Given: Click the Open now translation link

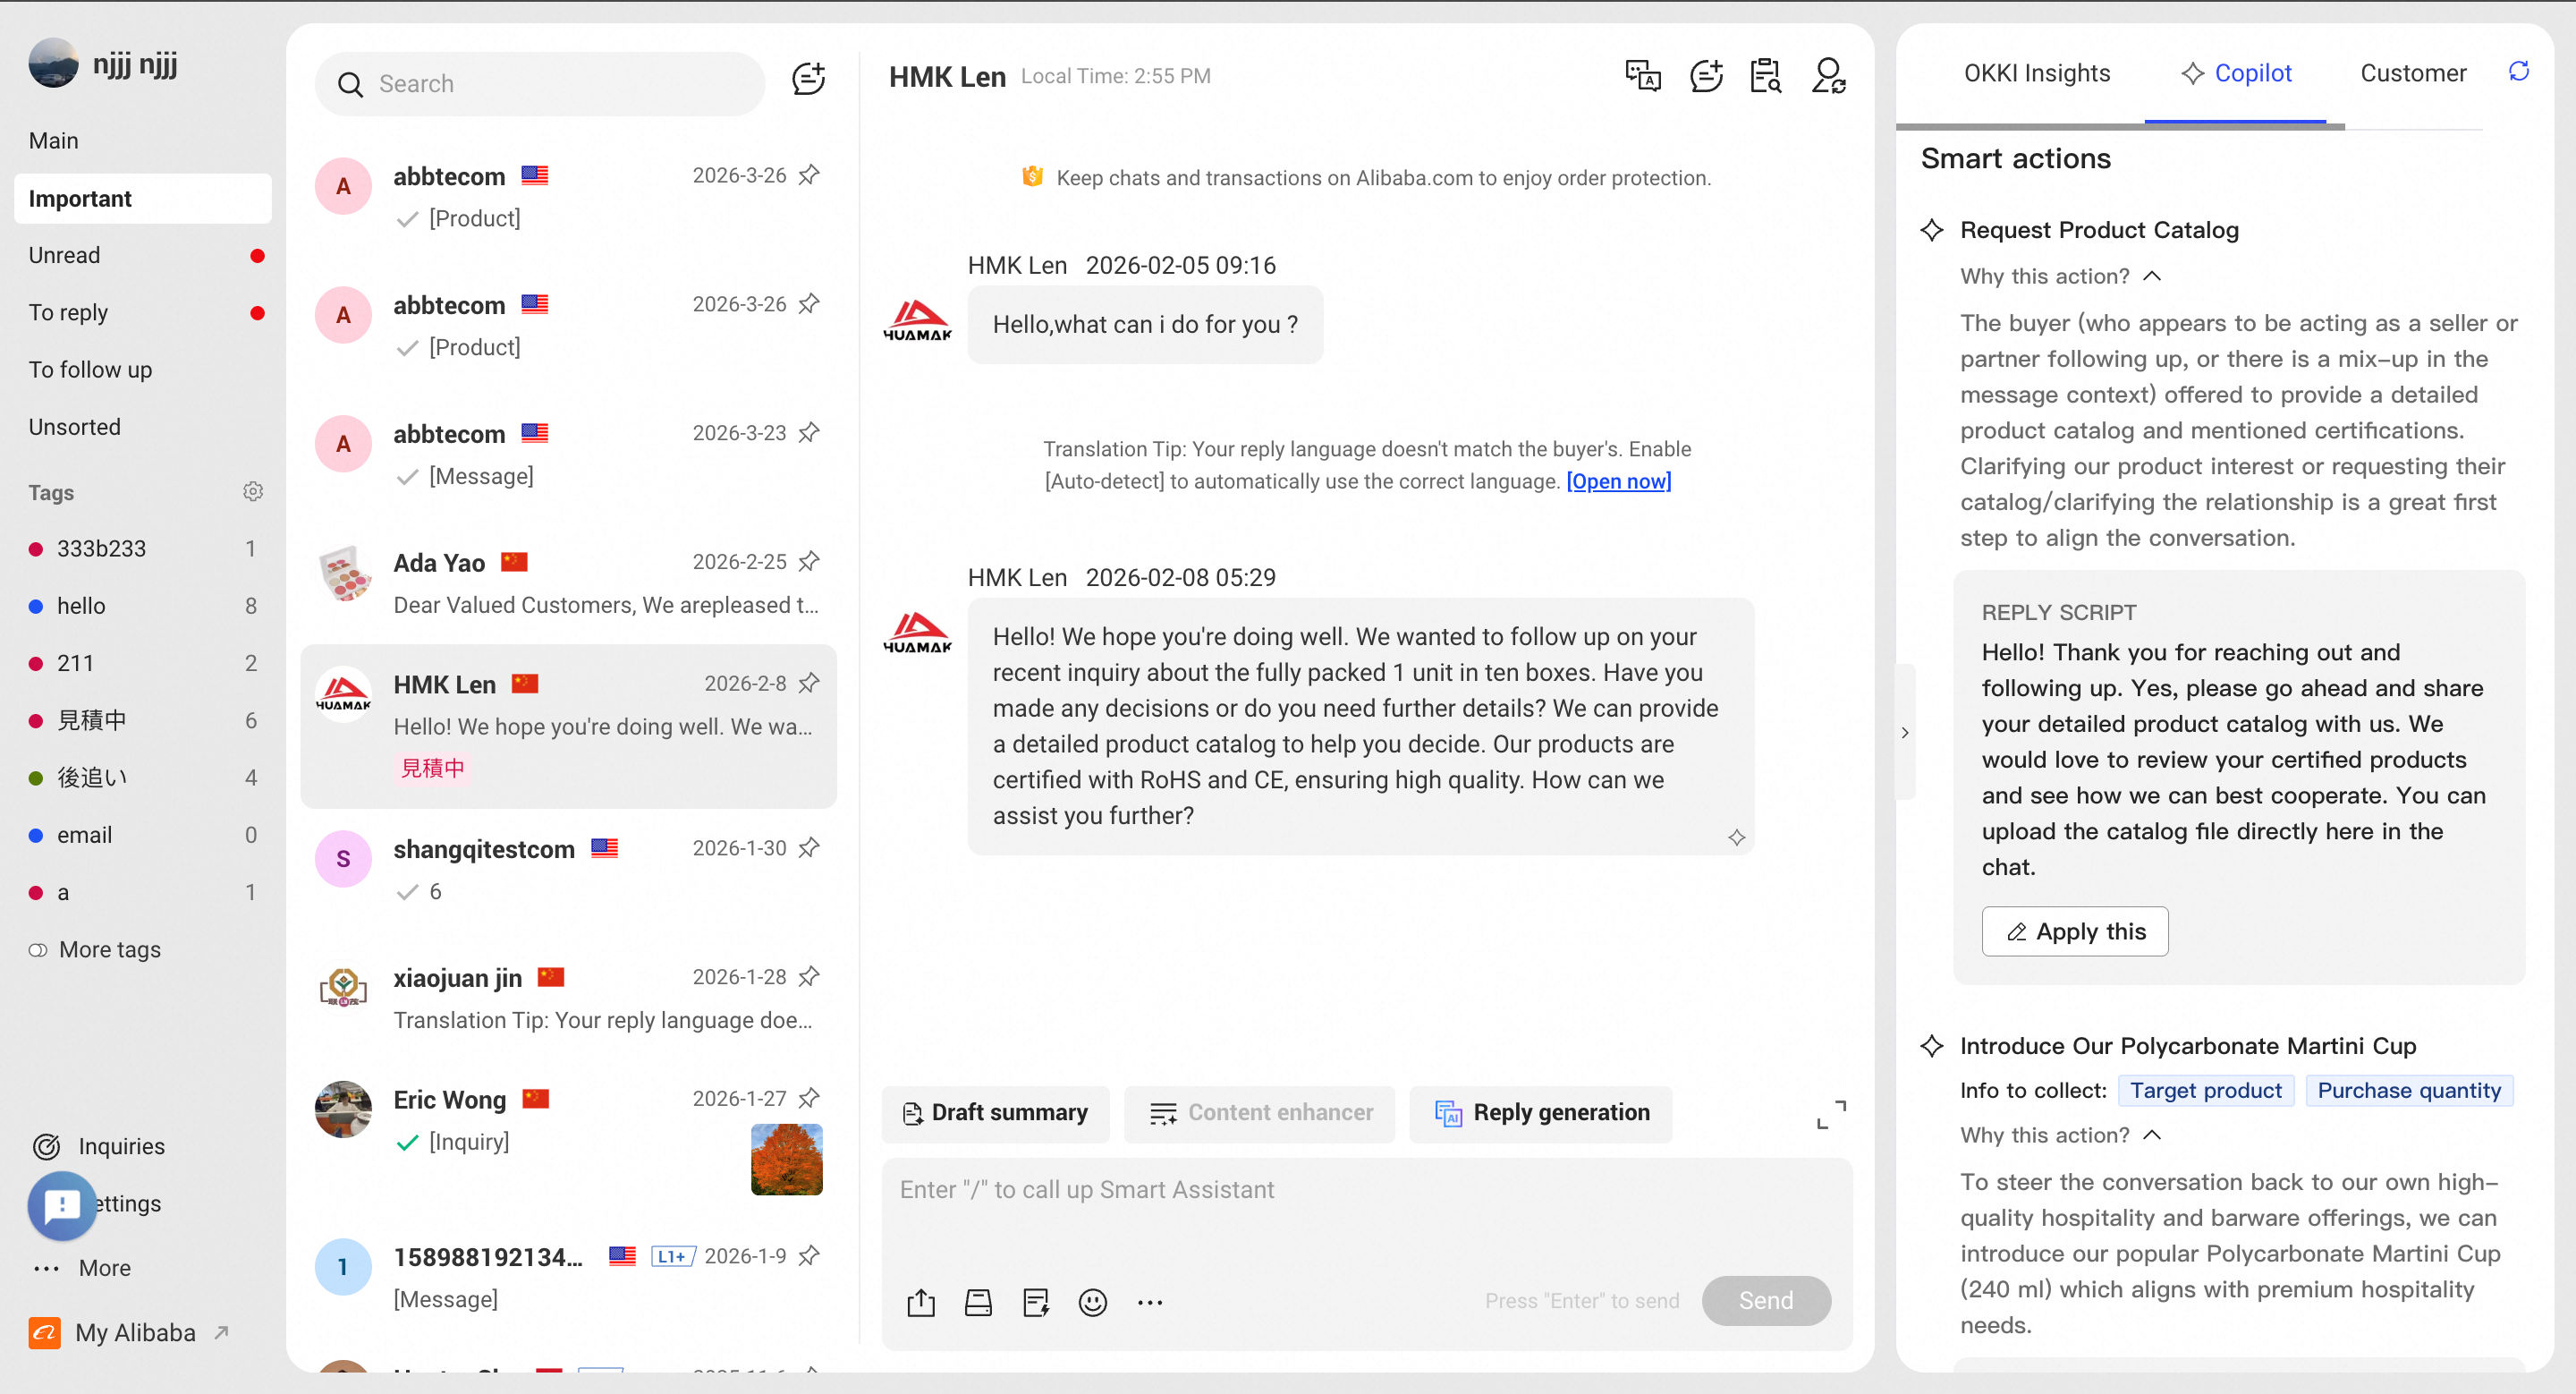Looking at the screenshot, I should click(x=1618, y=482).
